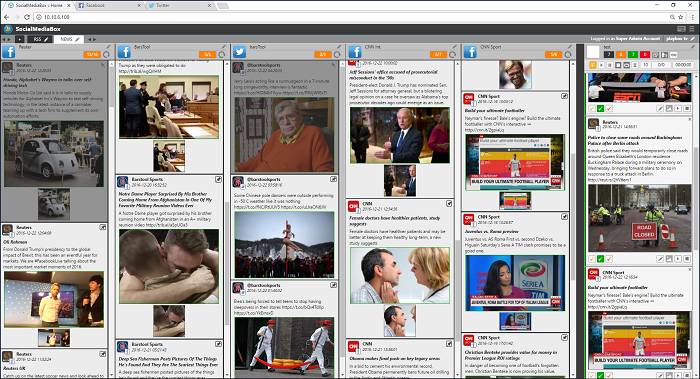The image size is (700, 379).
Task: Click the browser back arrow
Action: [6, 17]
